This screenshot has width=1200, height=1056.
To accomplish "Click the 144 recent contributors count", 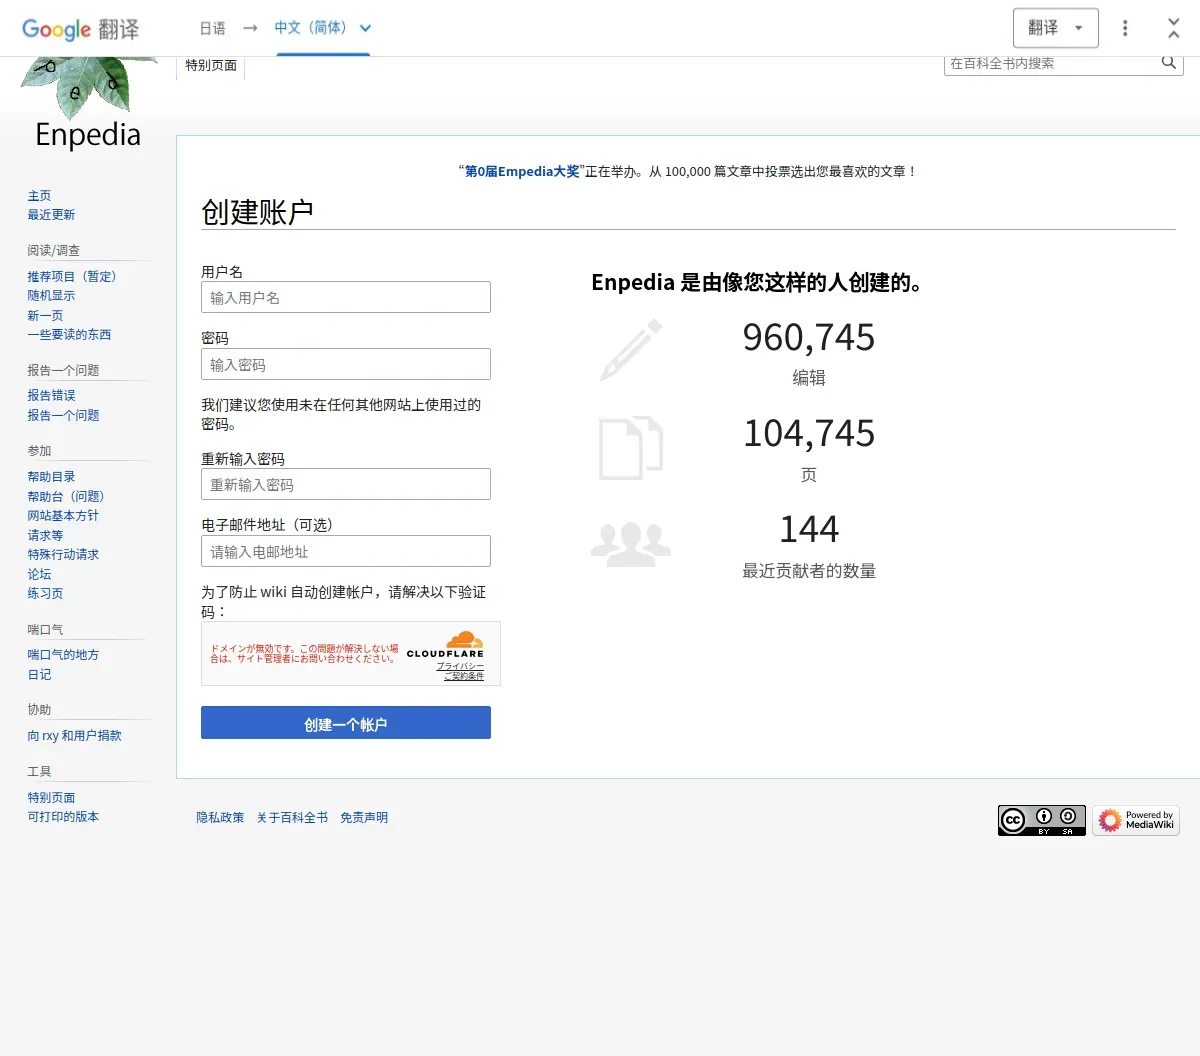I will [809, 529].
